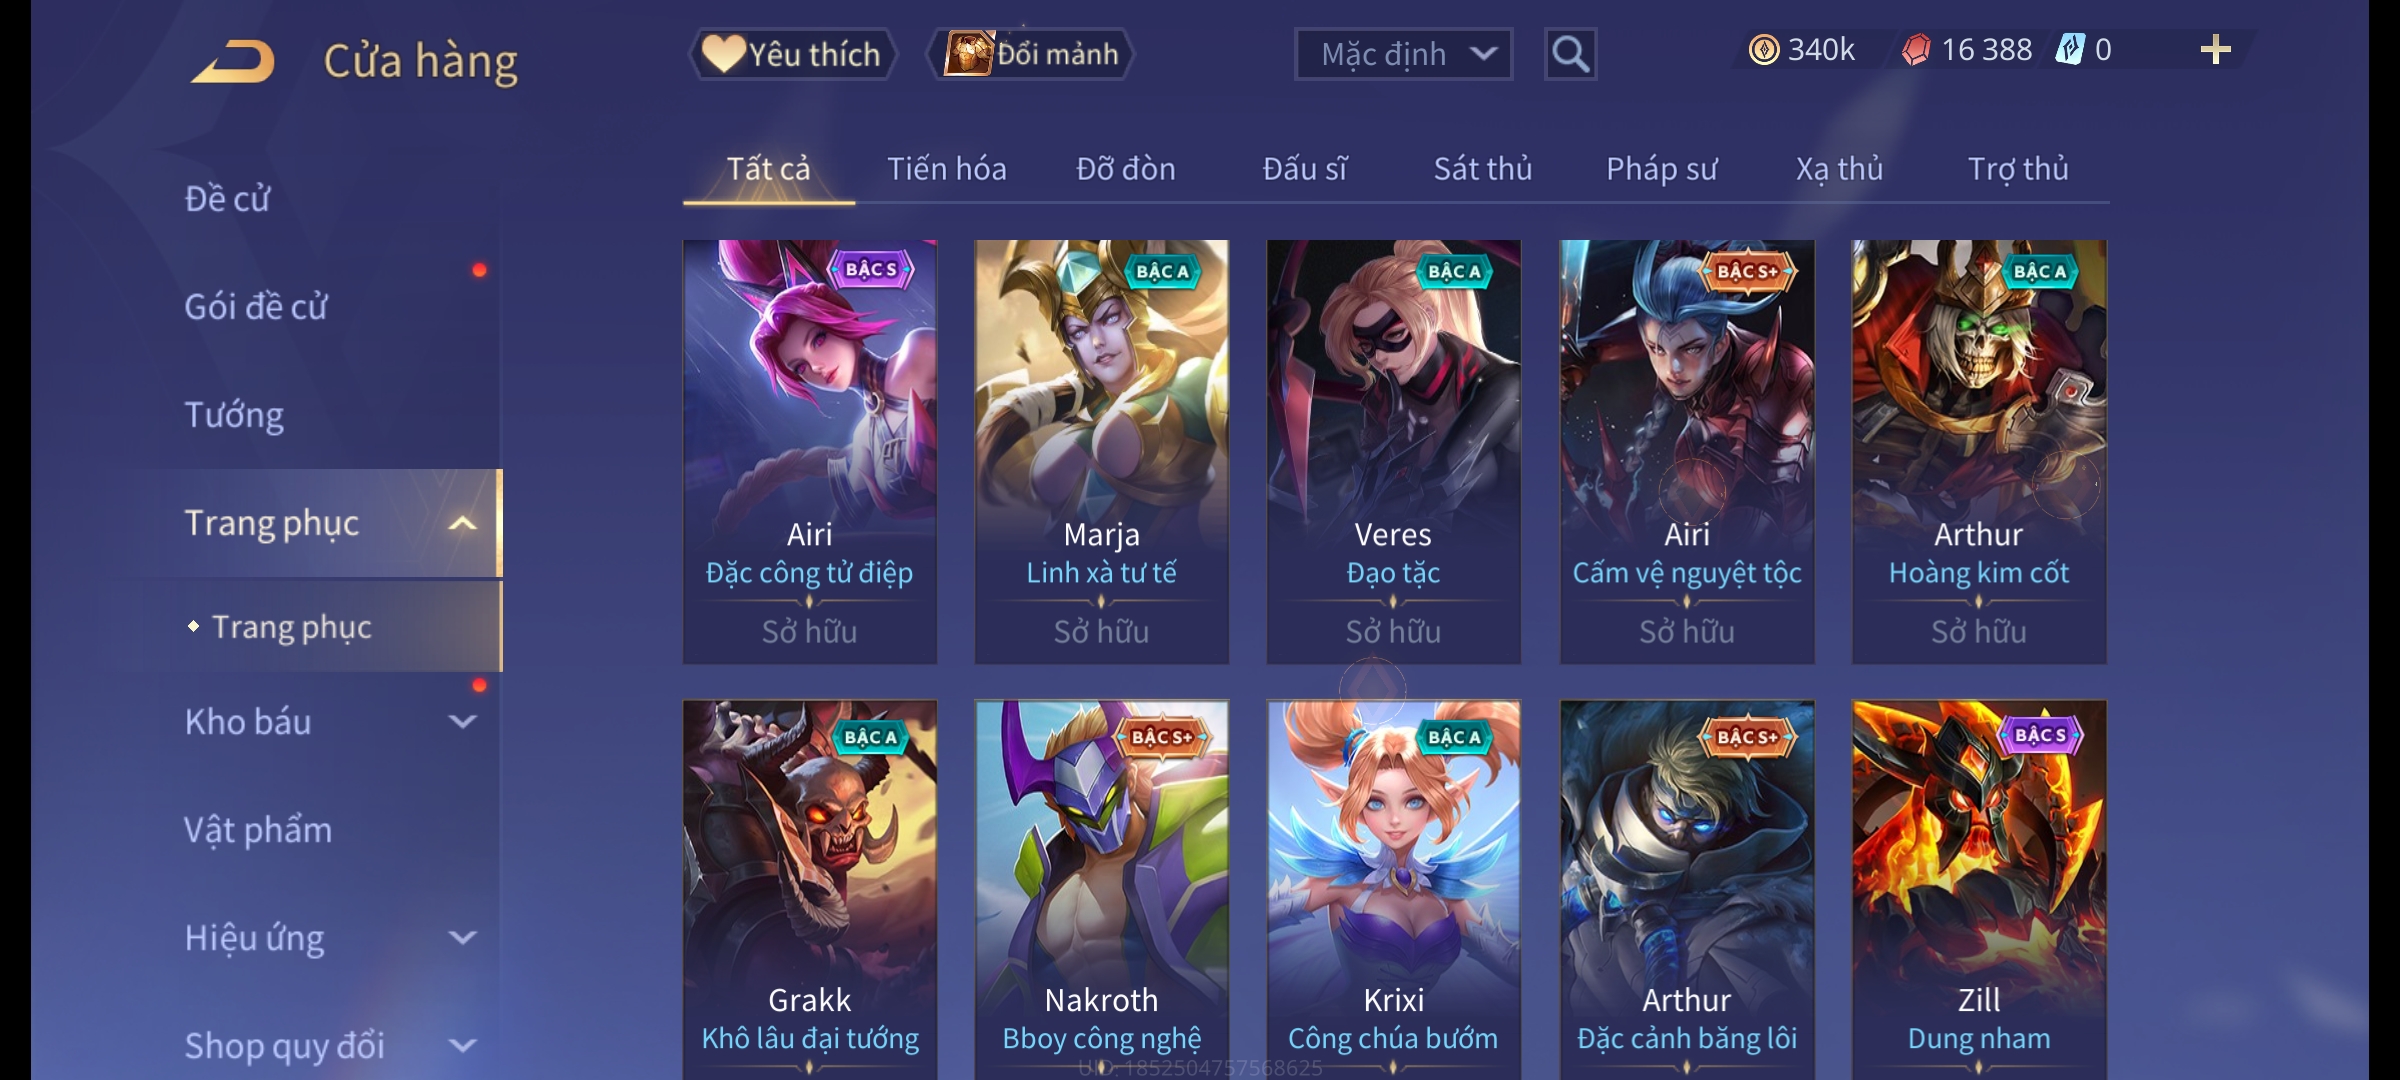Switch to the Pháp sư tab
The height and width of the screenshot is (1080, 2400).
click(x=1661, y=169)
